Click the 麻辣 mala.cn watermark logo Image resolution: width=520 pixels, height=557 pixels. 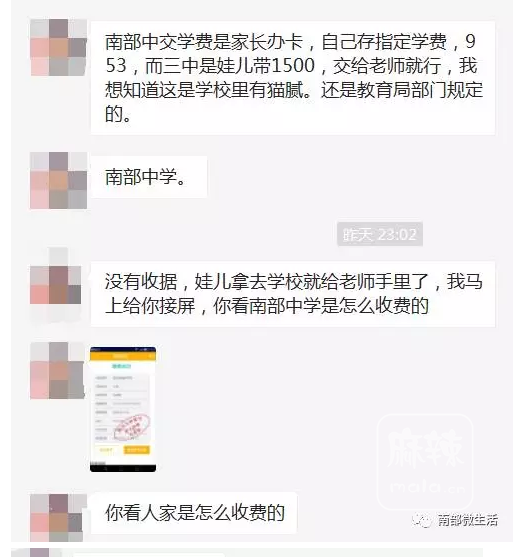(x=425, y=462)
